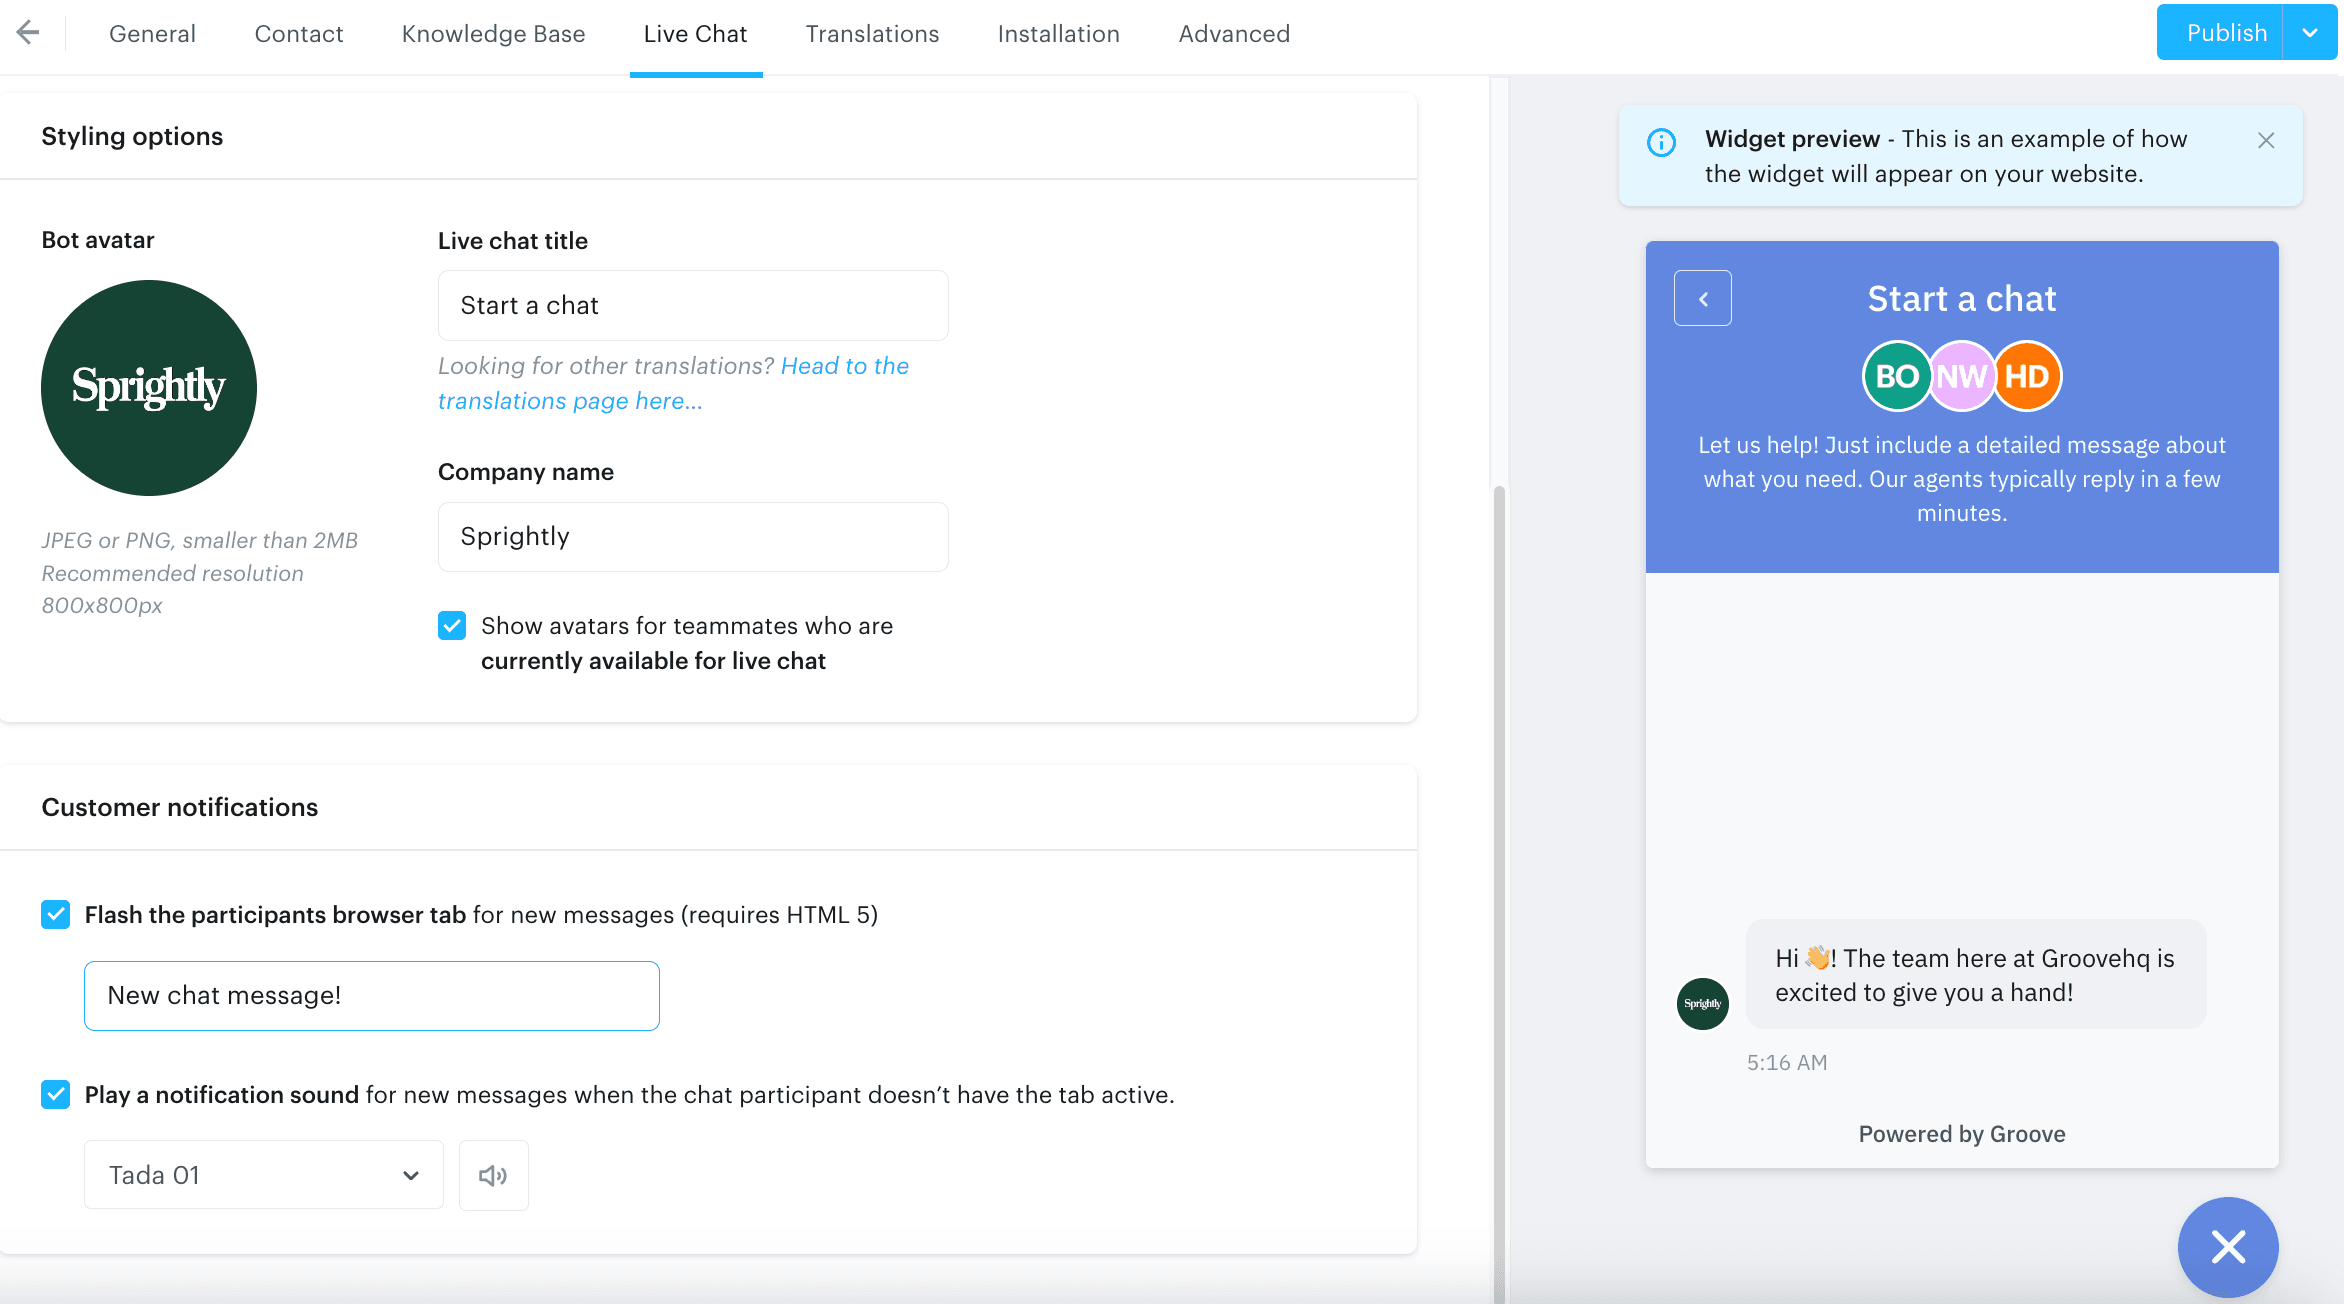
Task: Click the Sprightly bot avatar in the message preview
Action: [1702, 1003]
